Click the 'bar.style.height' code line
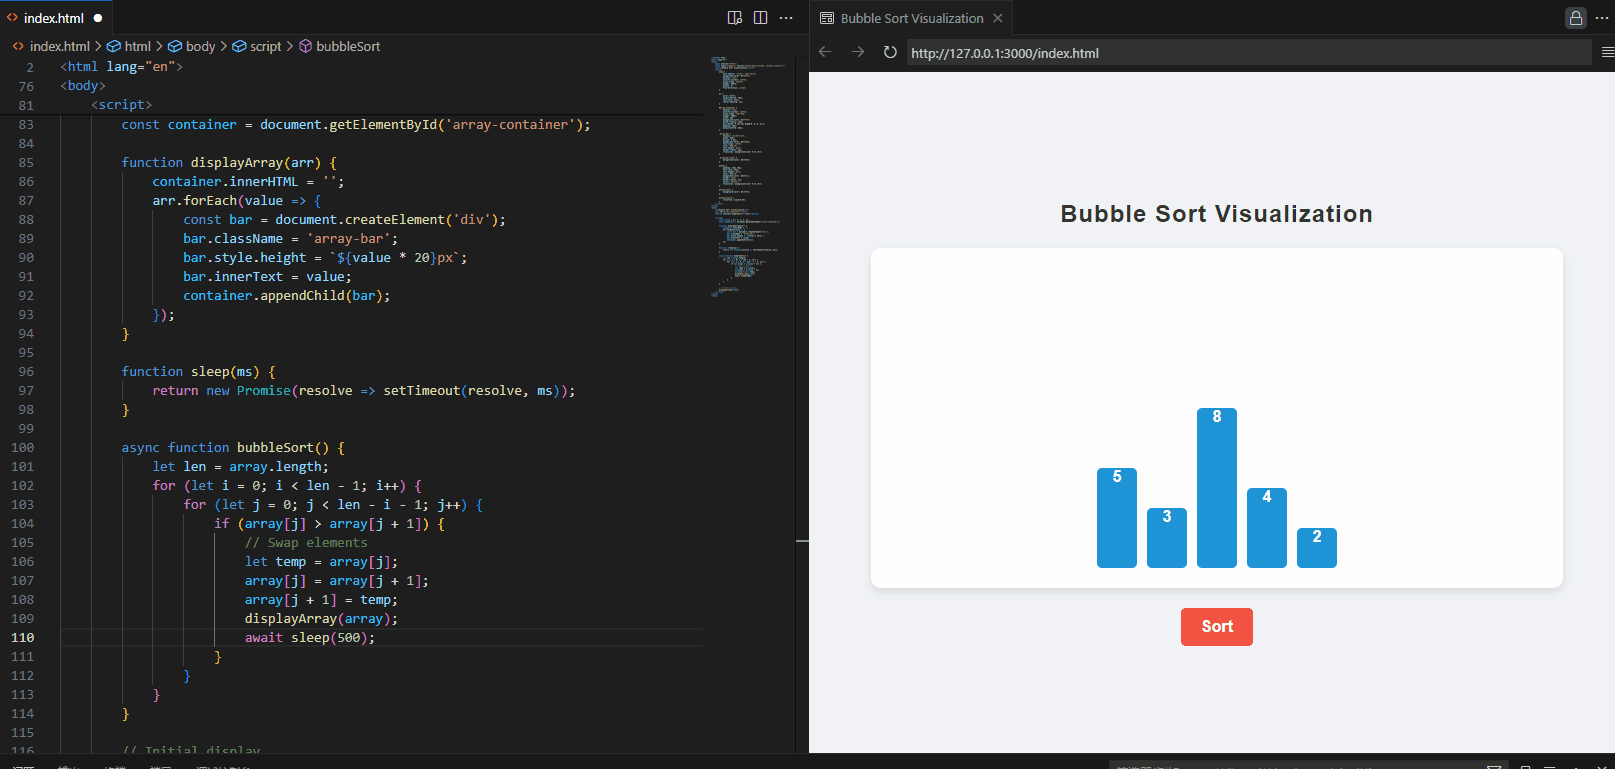Screen dimensions: 1615x769 (325, 258)
